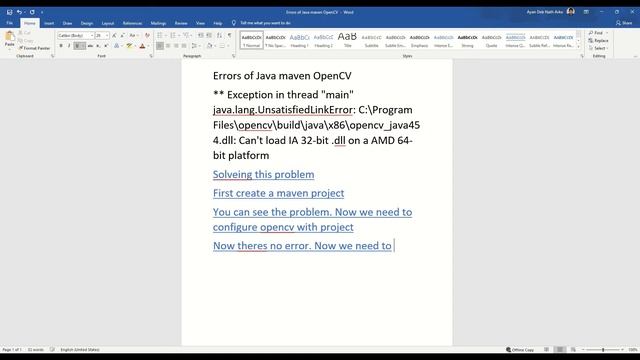Click the Tell me lightbulb icon
Image resolution: width=640 pixels, height=360 pixels.
tap(233, 23)
